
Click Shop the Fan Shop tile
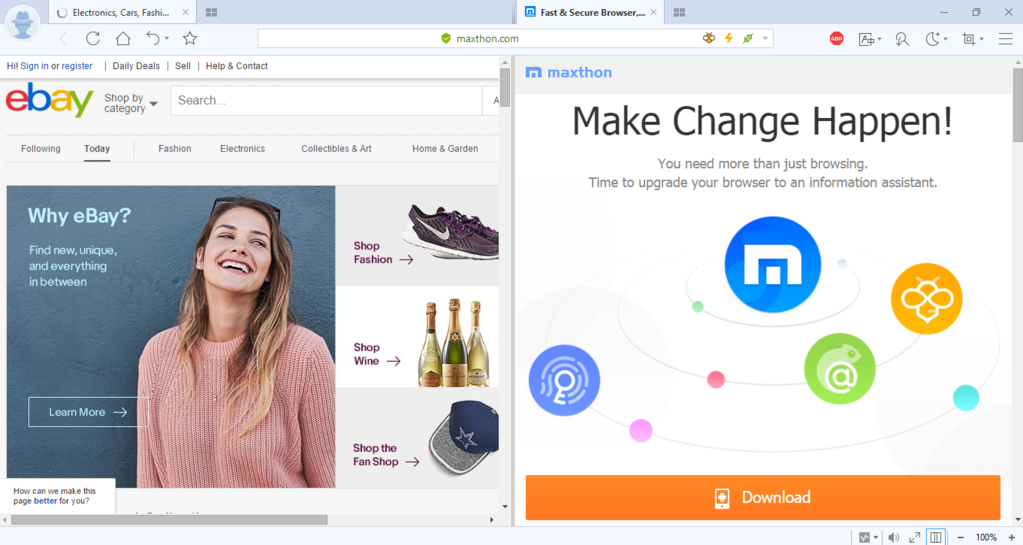coord(418,438)
